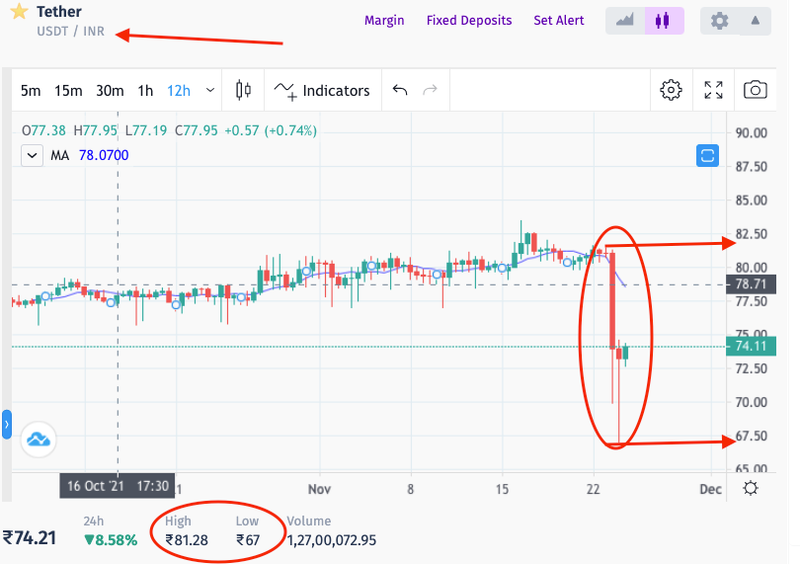Screen dimensions: 800x564
Task: Open the Margin link
Action: click(x=384, y=20)
